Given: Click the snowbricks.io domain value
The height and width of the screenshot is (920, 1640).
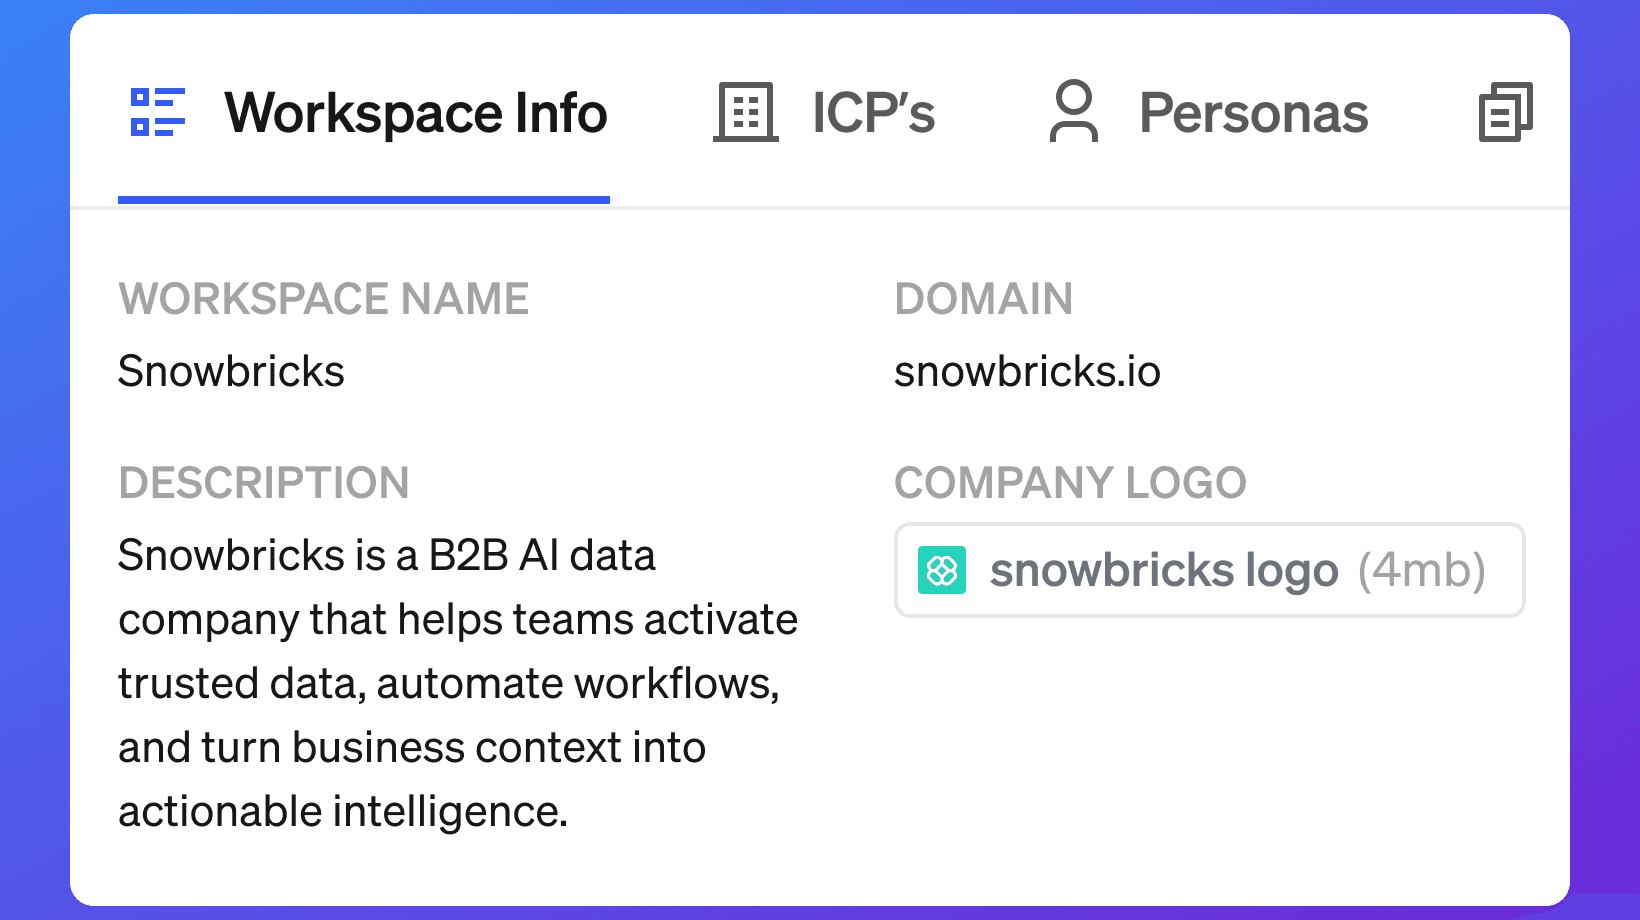Looking at the screenshot, I should (x=1027, y=371).
